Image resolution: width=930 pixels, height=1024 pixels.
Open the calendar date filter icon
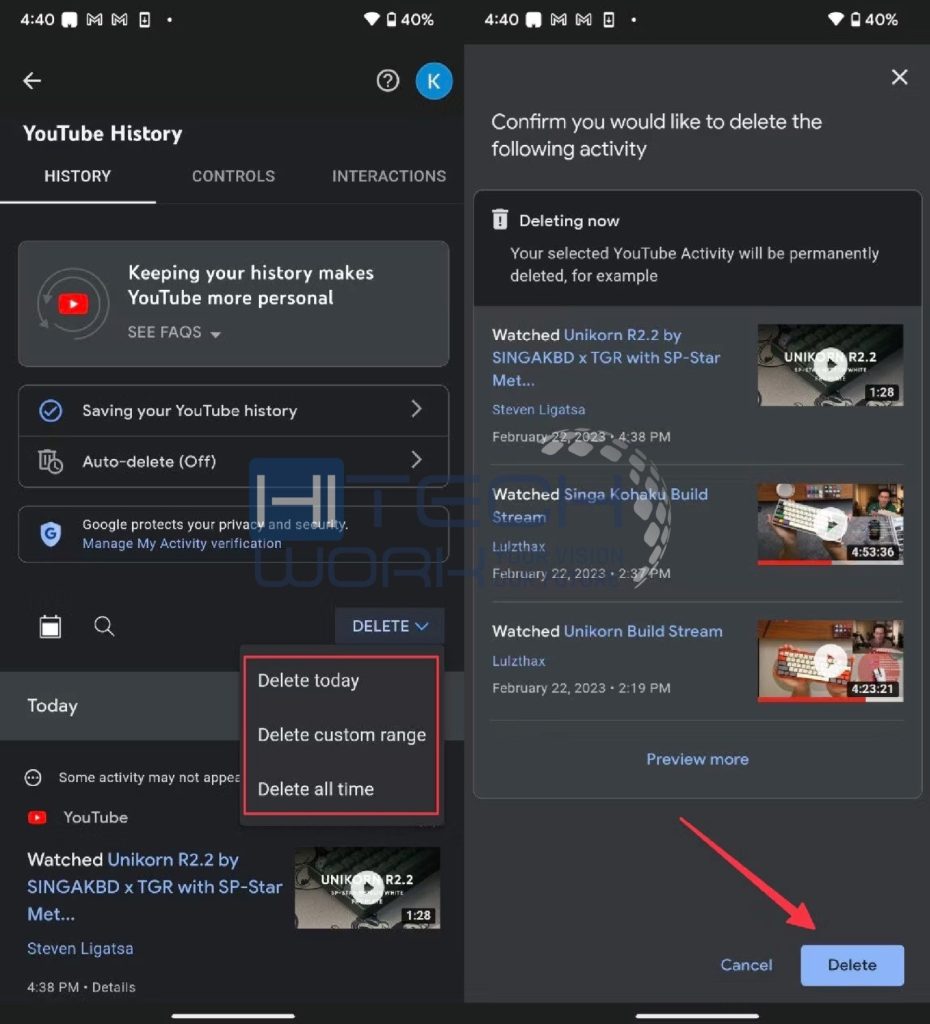coord(50,626)
